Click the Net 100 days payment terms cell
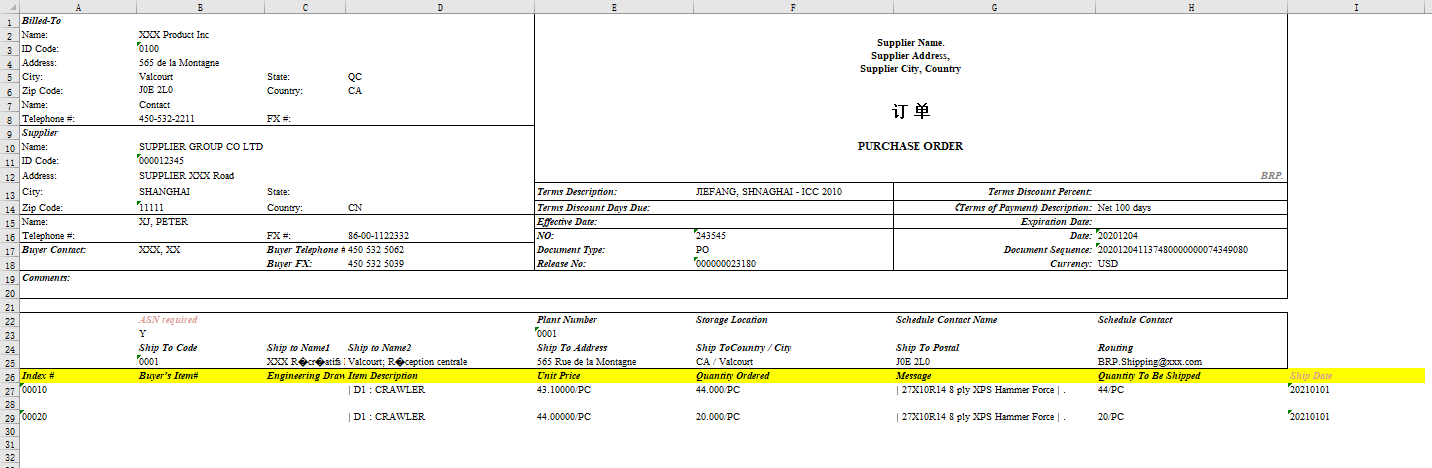The image size is (1432, 468). pos(1124,208)
